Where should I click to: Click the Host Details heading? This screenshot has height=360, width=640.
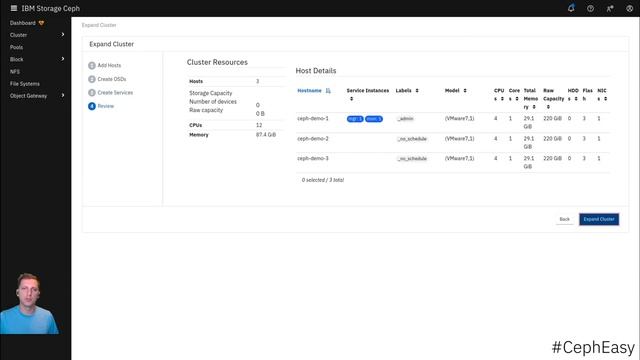316,71
